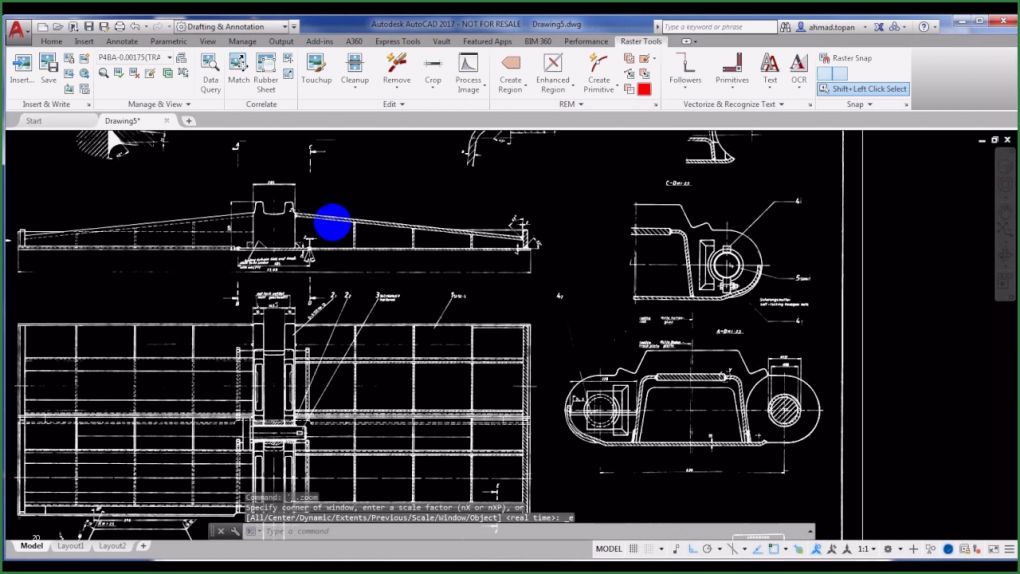Screen dimensions: 1020x574
Task: Click the wrench icon on command line
Action: click(235, 532)
